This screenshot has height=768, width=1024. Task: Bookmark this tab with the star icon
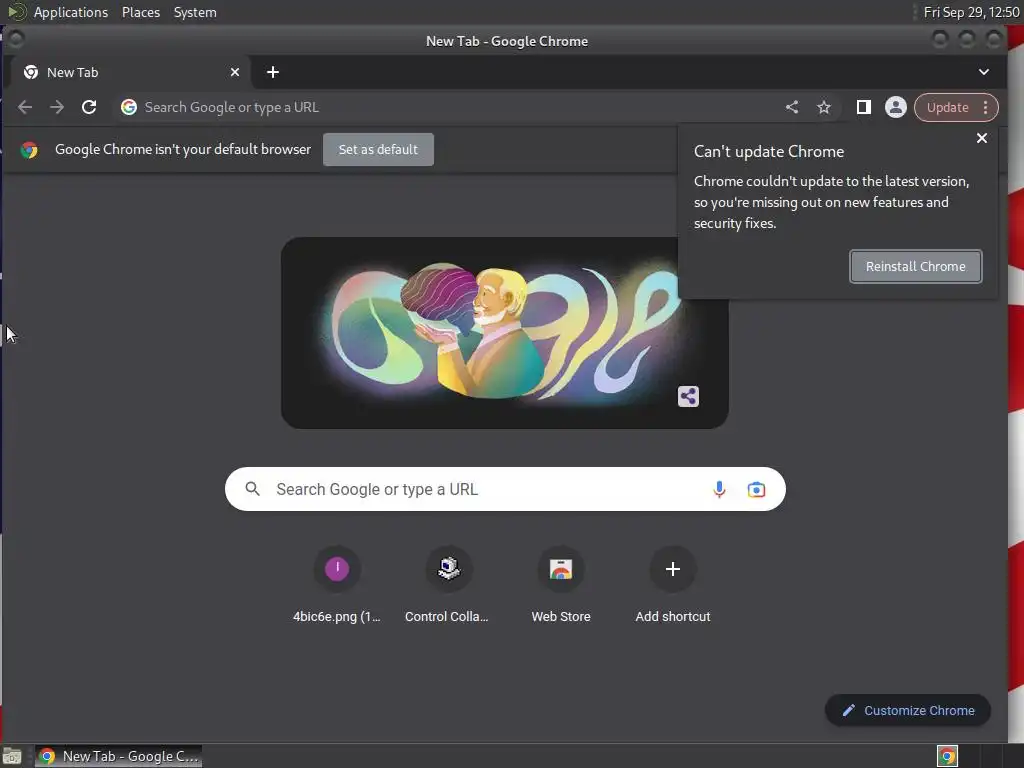point(824,107)
